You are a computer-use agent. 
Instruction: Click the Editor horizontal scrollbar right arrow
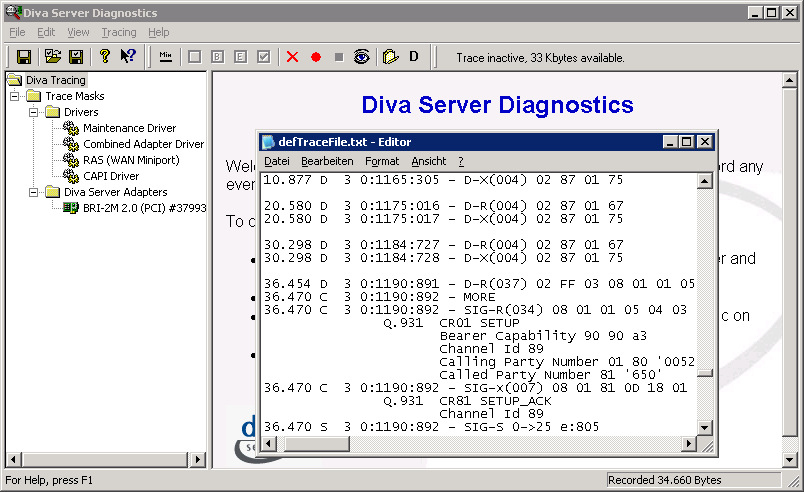click(689, 444)
